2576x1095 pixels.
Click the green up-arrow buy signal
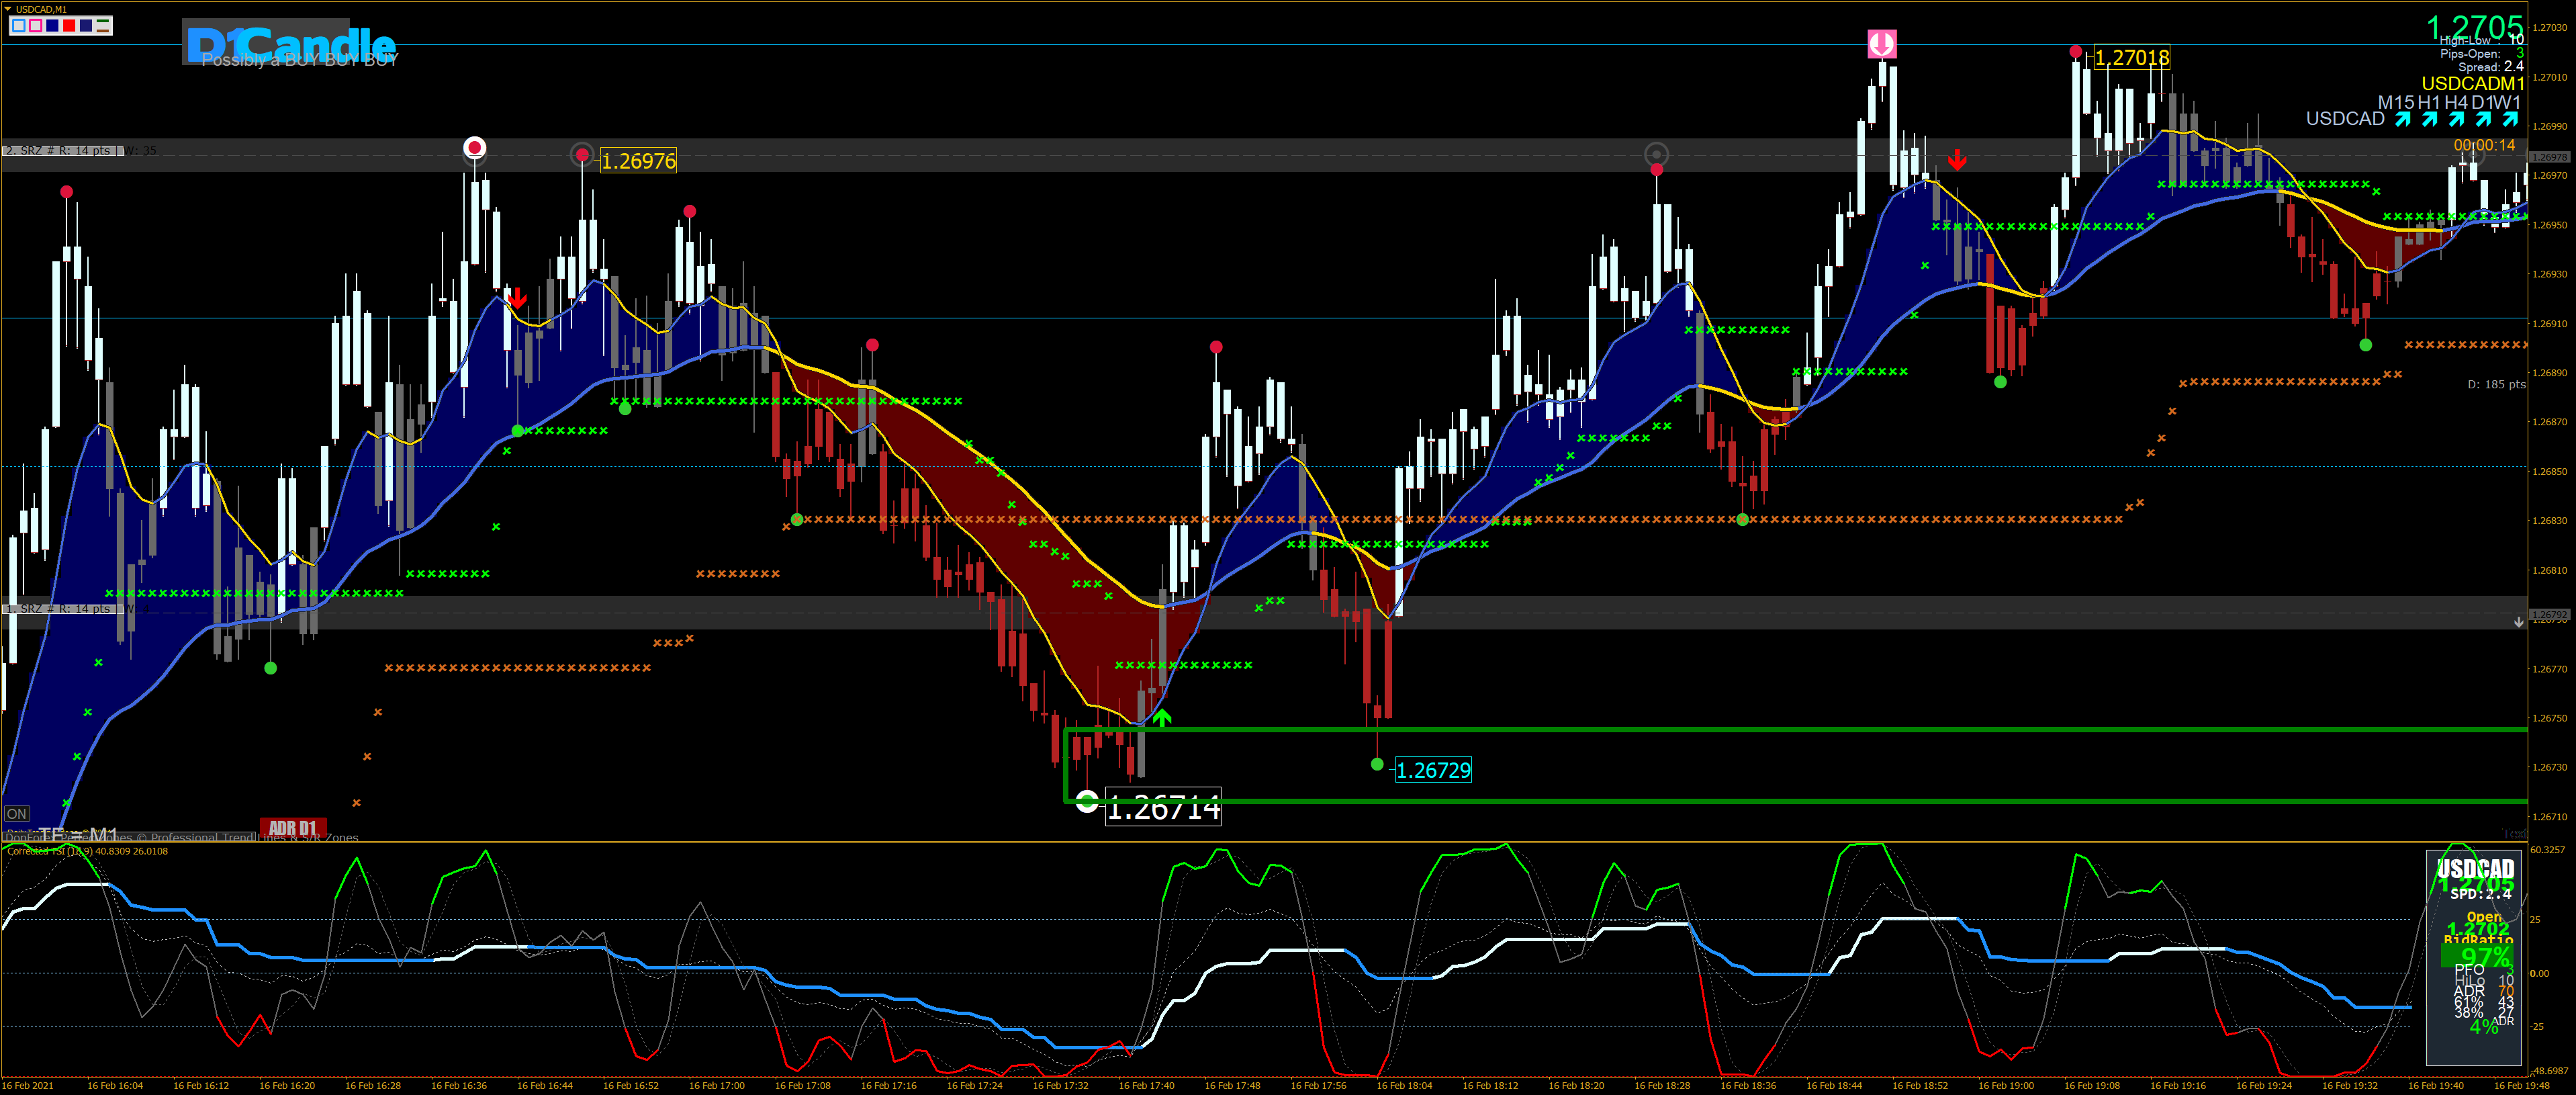(x=1161, y=717)
